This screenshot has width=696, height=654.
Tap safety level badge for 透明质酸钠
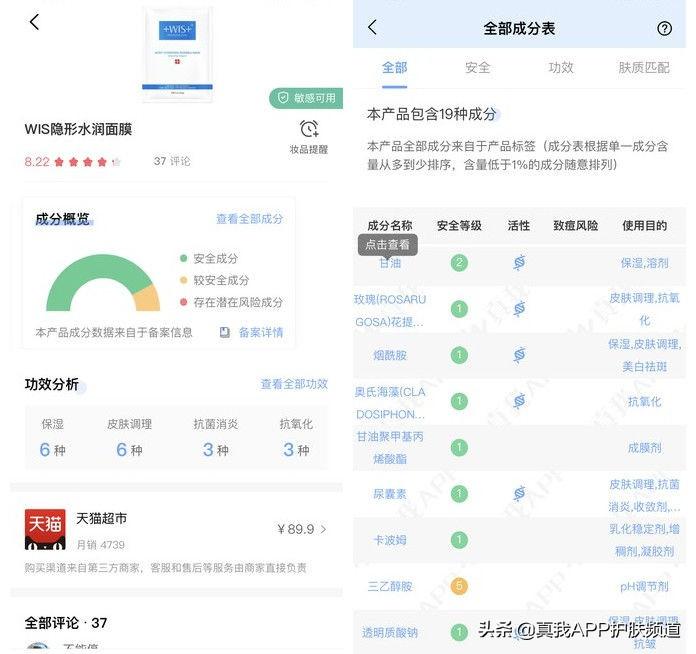(459, 632)
